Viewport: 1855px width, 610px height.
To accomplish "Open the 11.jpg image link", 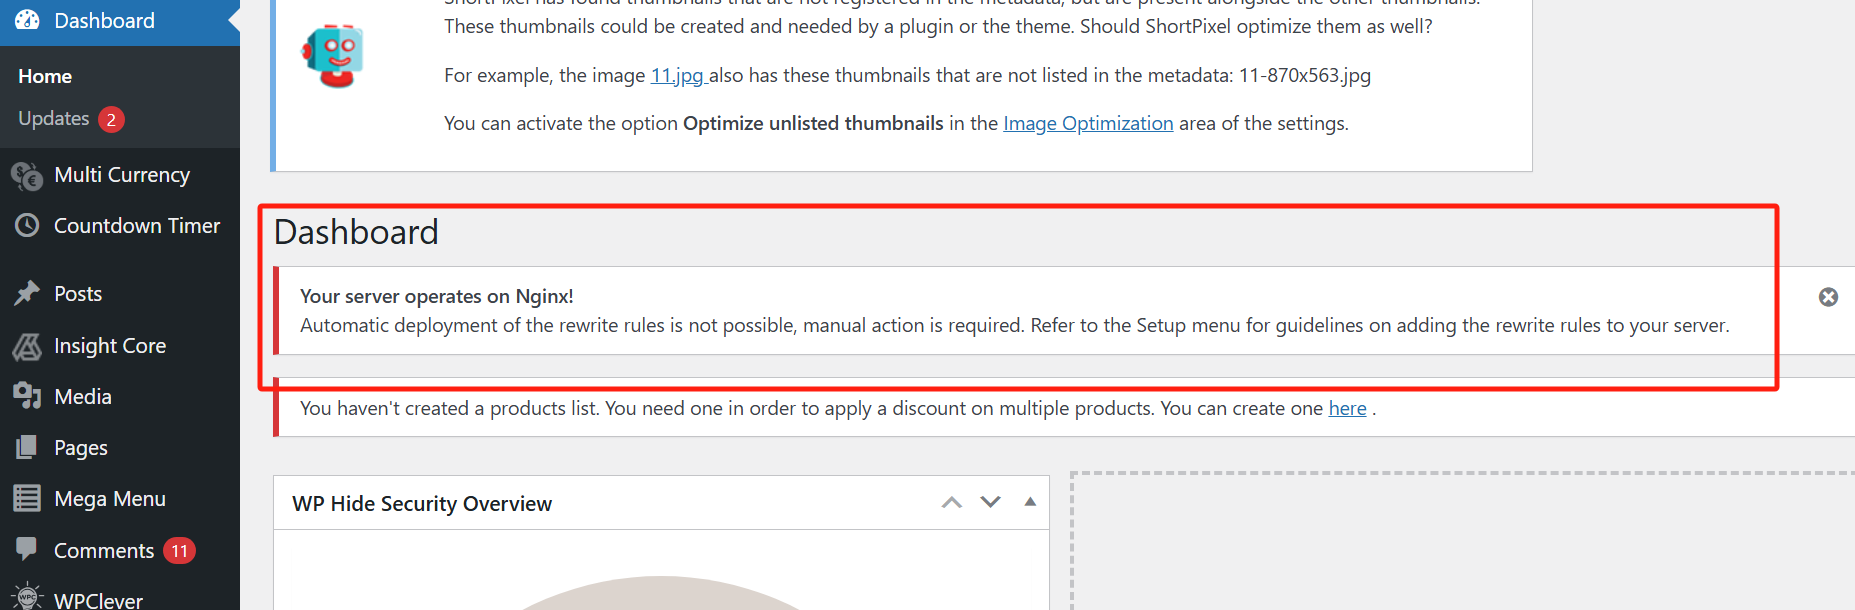I will pyautogui.click(x=678, y=76).
